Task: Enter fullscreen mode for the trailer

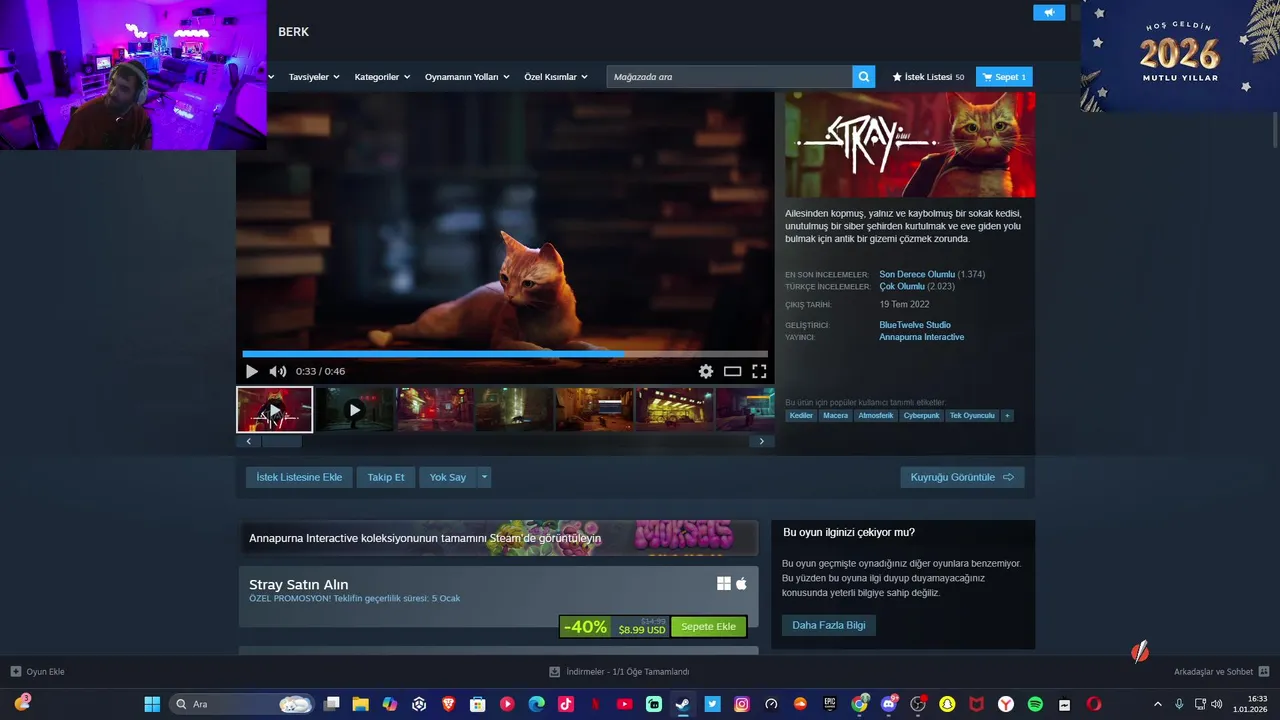Action: pyautogui.click(x=759, y=371)
